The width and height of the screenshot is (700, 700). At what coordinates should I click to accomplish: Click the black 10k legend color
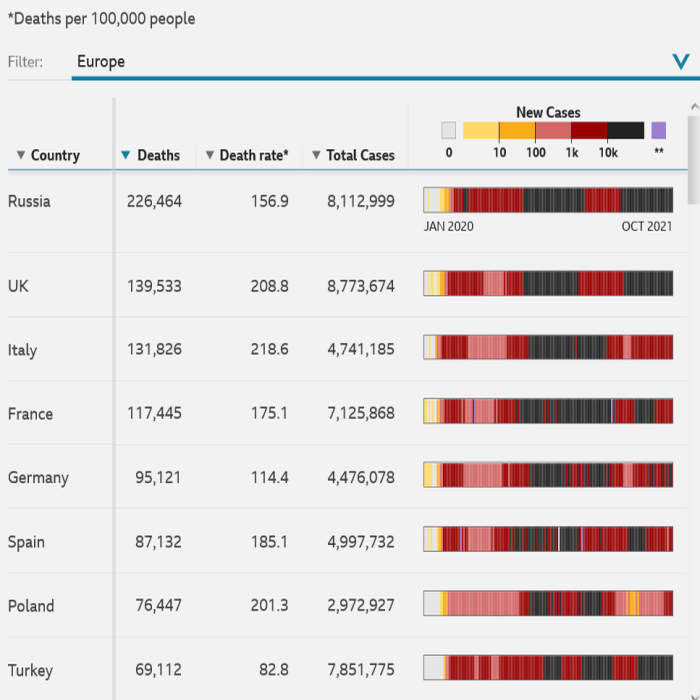tap(626, 130)
